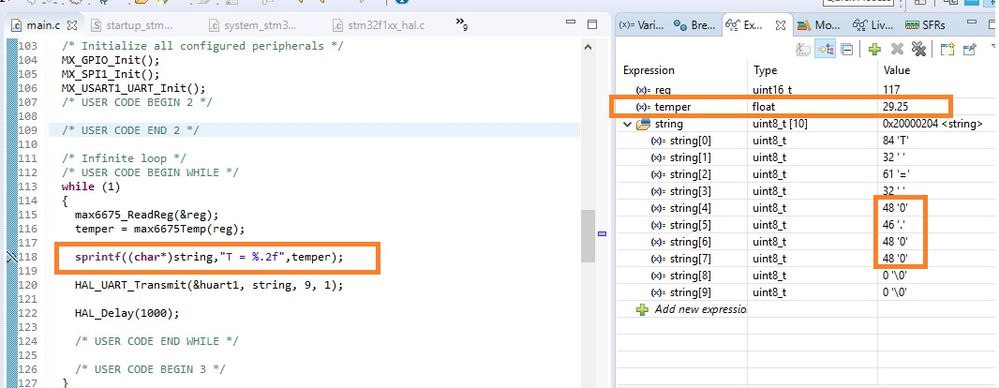Place cursor on sprintf line 118
The height and width of the screenshot is (388, 999).
[209, 257]
